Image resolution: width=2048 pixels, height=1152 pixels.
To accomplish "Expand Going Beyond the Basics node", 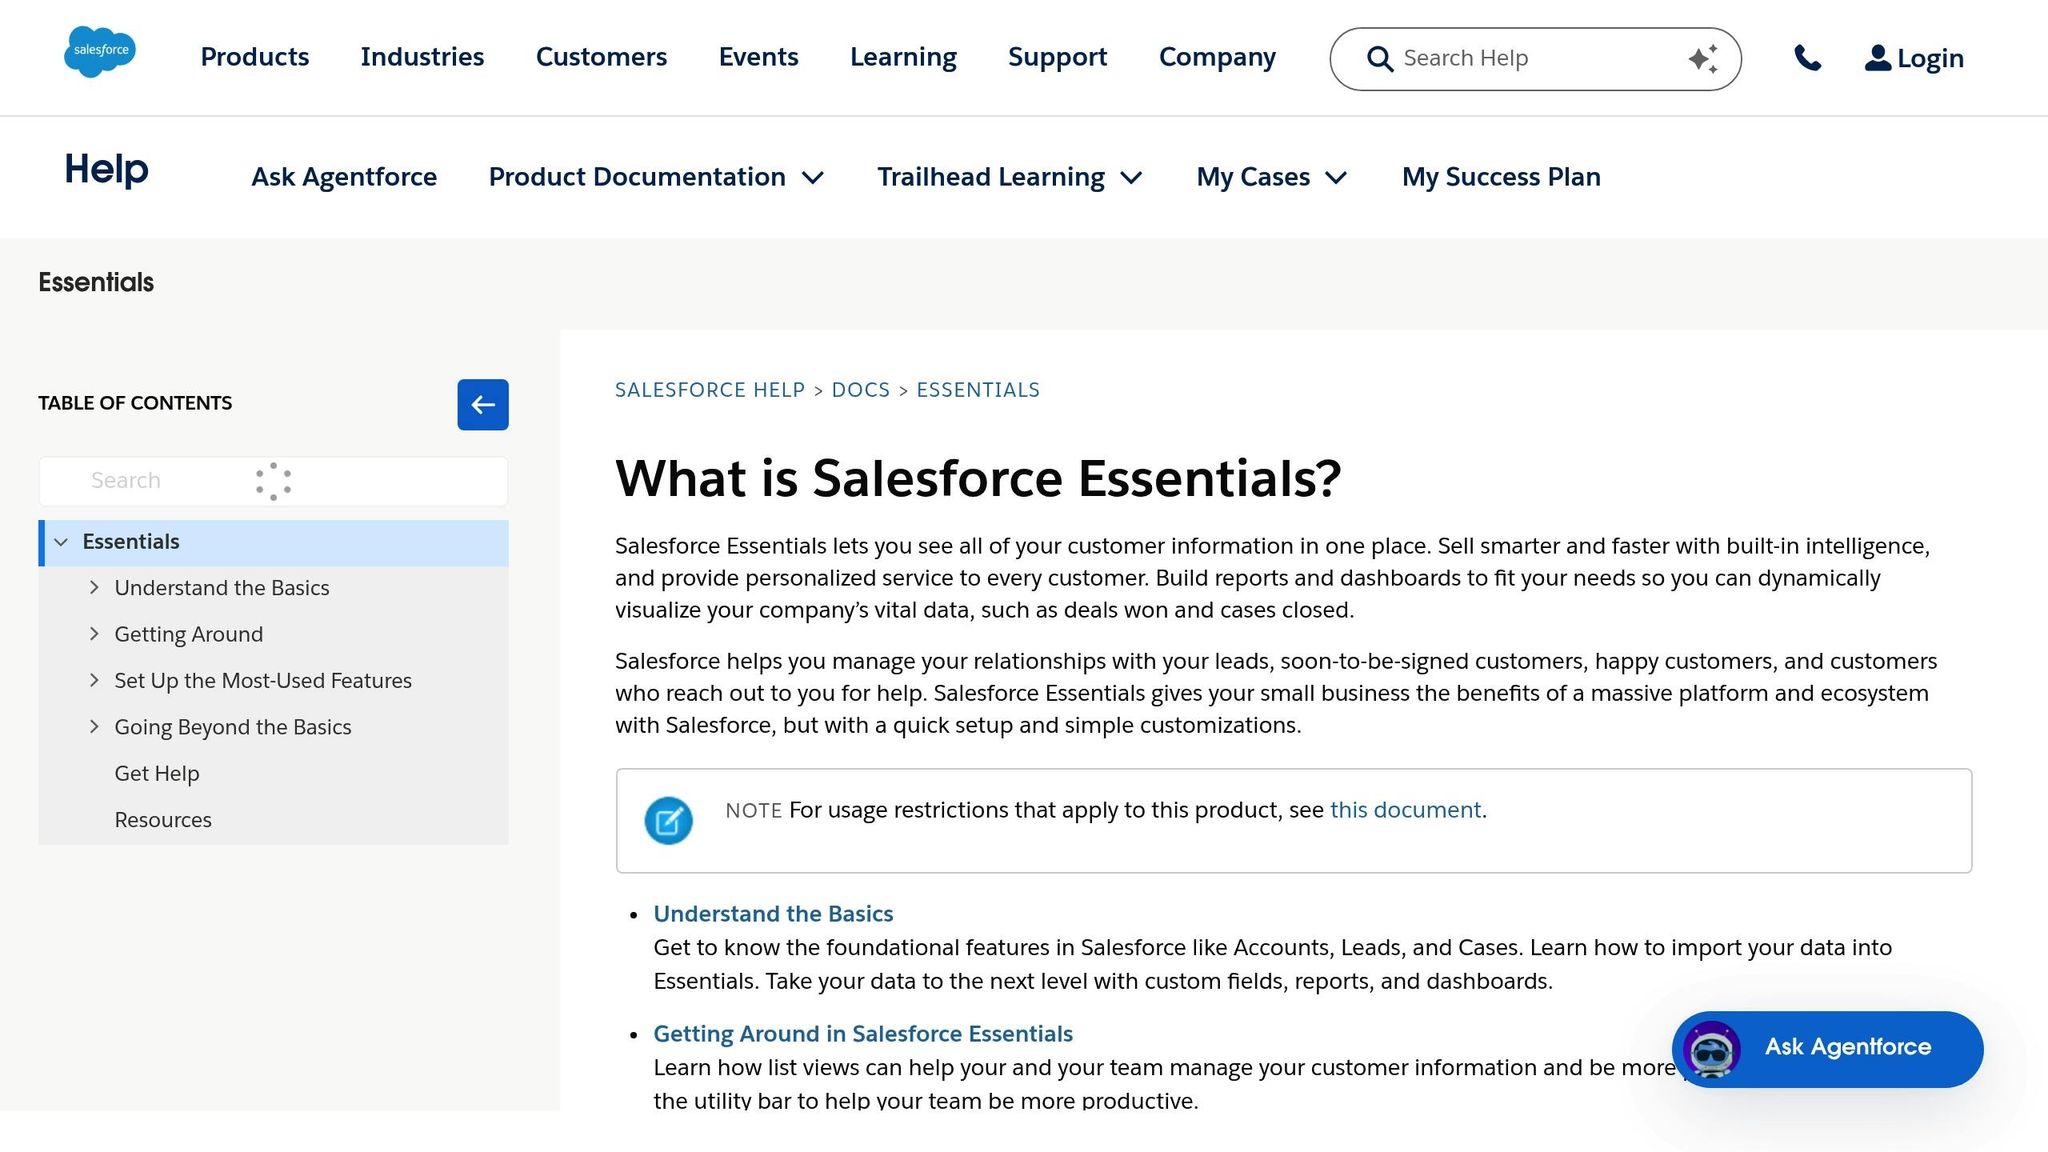I will pos(94,727).
